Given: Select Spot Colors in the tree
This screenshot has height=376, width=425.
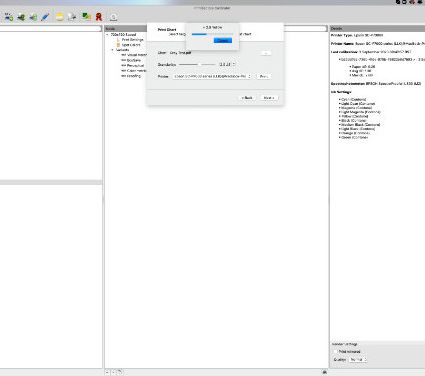Looking at the screenshot, I should pos(131,45).
